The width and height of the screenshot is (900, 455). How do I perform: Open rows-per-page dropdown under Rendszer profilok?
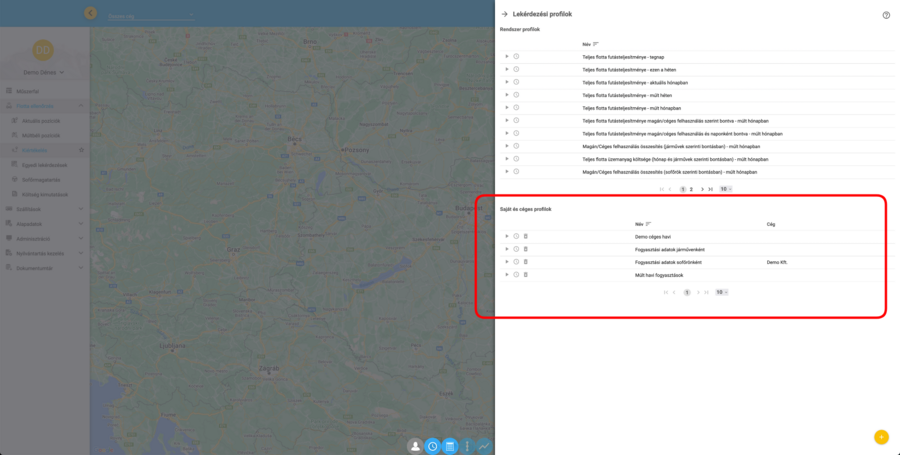(x=725, y=189)
